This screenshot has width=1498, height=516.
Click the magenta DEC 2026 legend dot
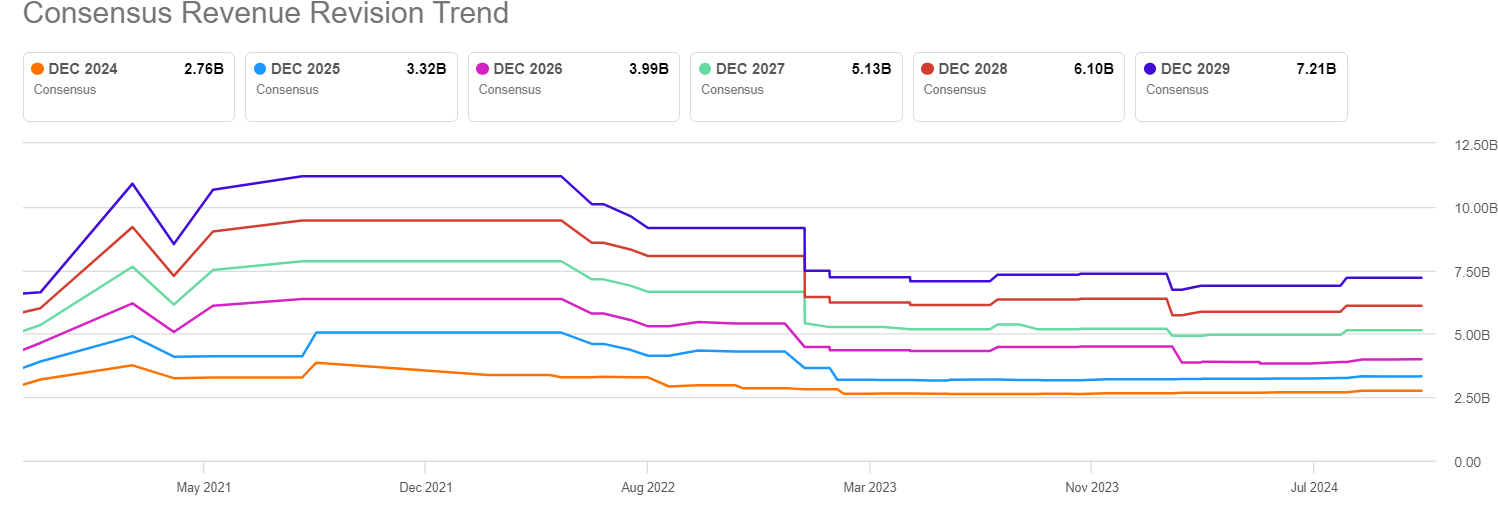483,70
